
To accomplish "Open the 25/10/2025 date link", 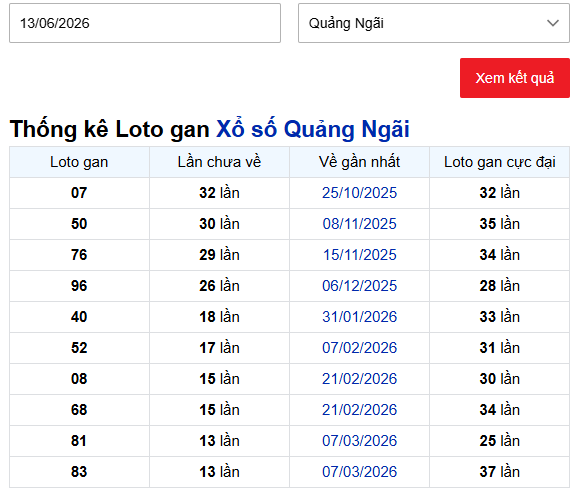I will click(x=360, y=193).
